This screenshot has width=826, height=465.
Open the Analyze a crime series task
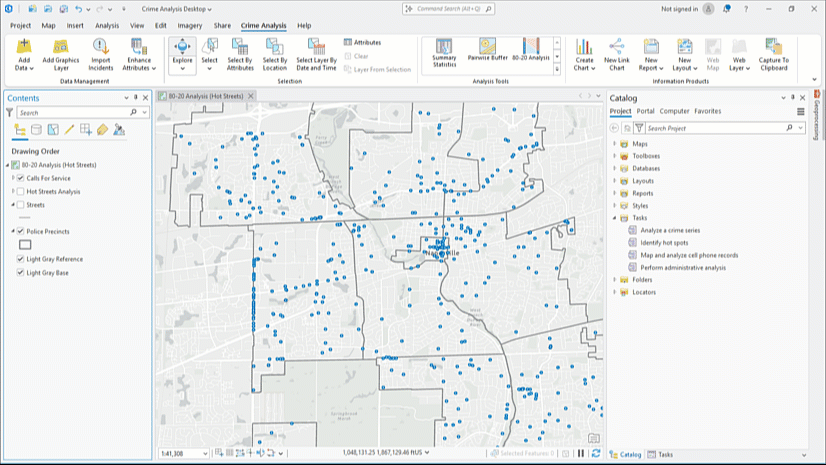(670, 230)
